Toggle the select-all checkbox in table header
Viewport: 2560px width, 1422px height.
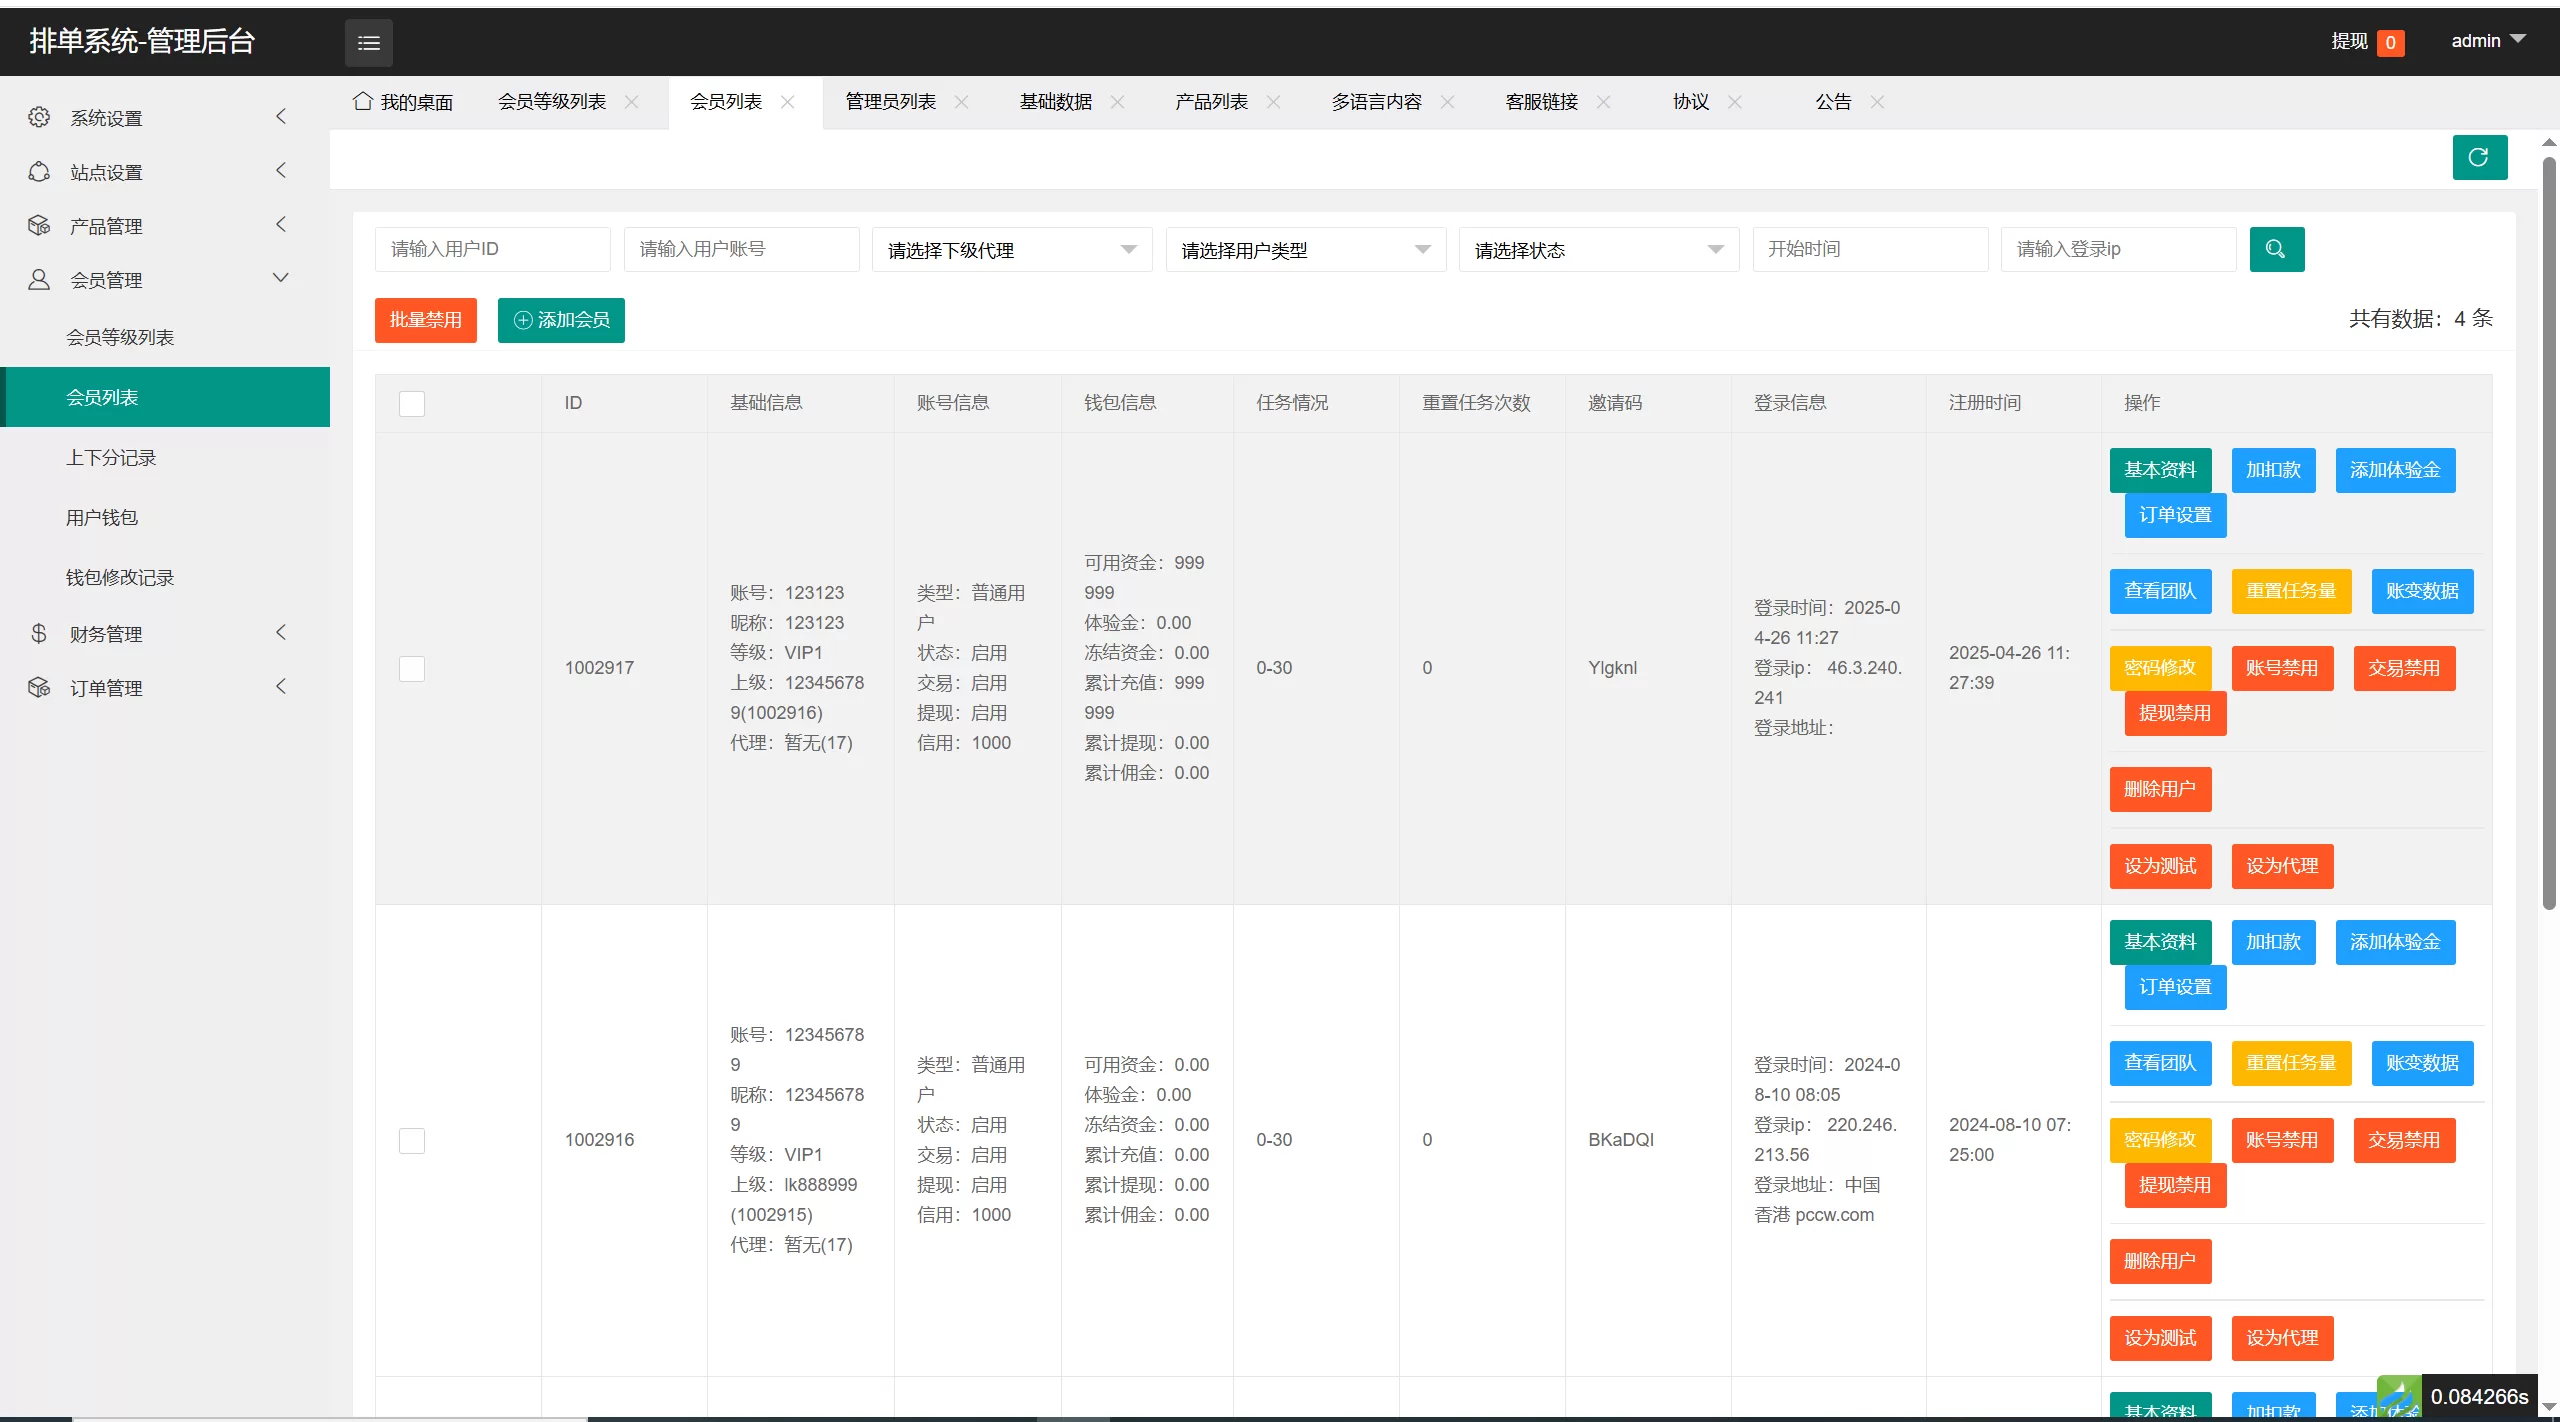point(411,404)
